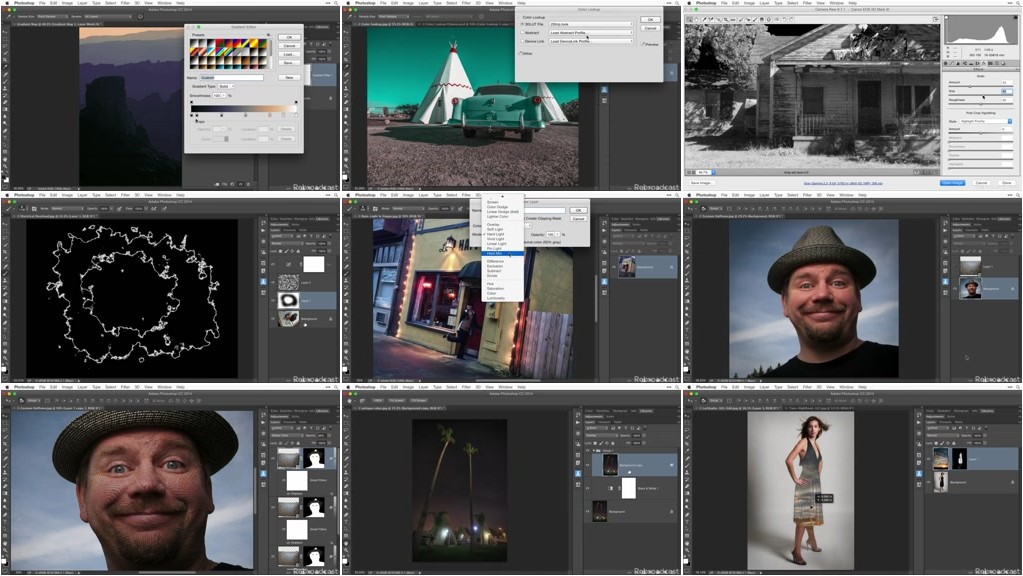This screenshot has height=576, width=1023.
Task: Click Background layer lock icon in outline window
Action: click(x=330, y=319)
